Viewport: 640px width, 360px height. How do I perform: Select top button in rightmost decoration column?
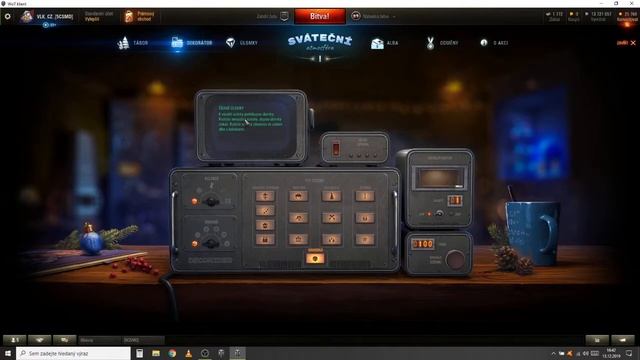coord(365,196)
